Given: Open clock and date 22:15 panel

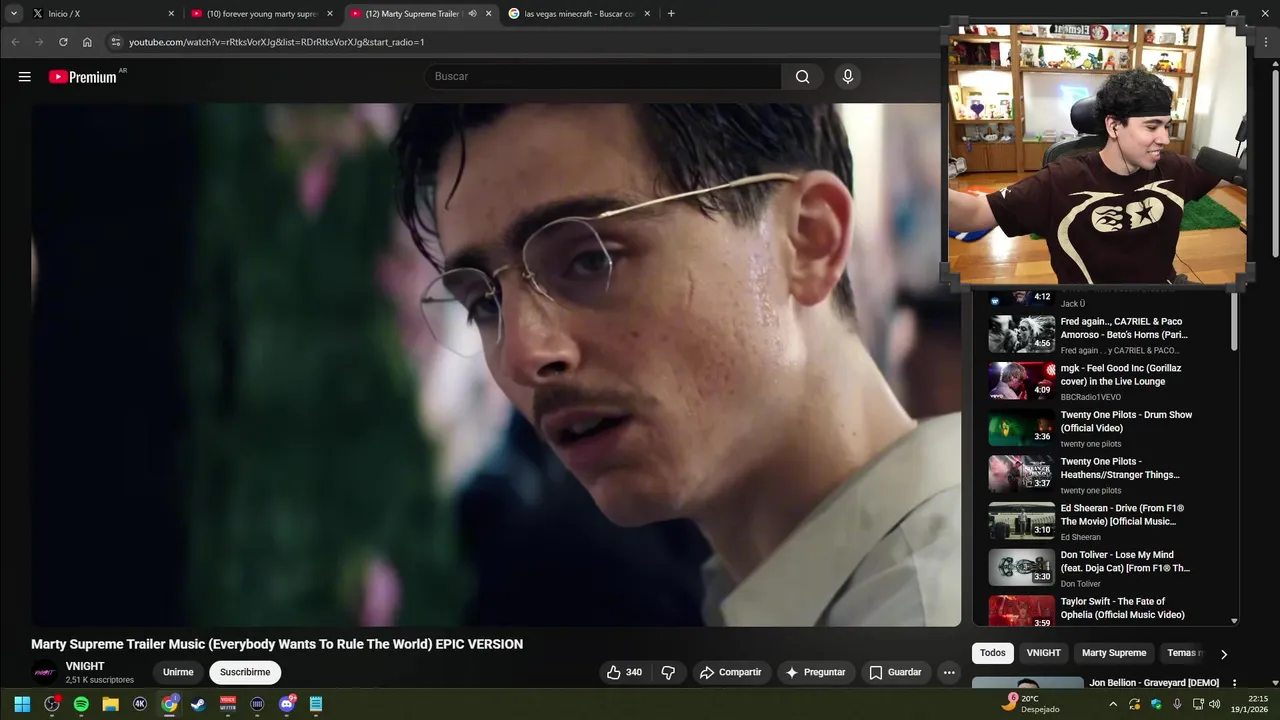Looking at the screenshot, I should (x=1249, y=704).
